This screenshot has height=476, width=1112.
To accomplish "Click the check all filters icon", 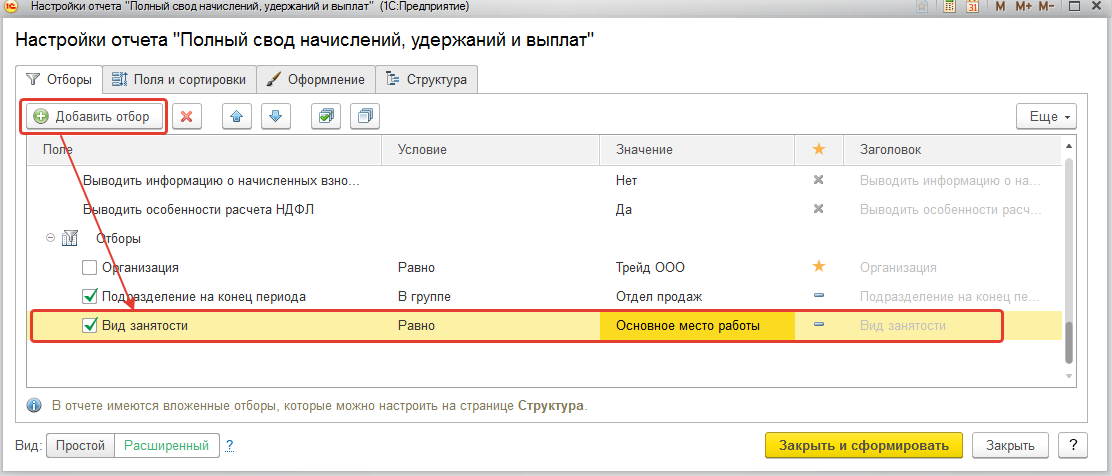I will click(326, 117).
